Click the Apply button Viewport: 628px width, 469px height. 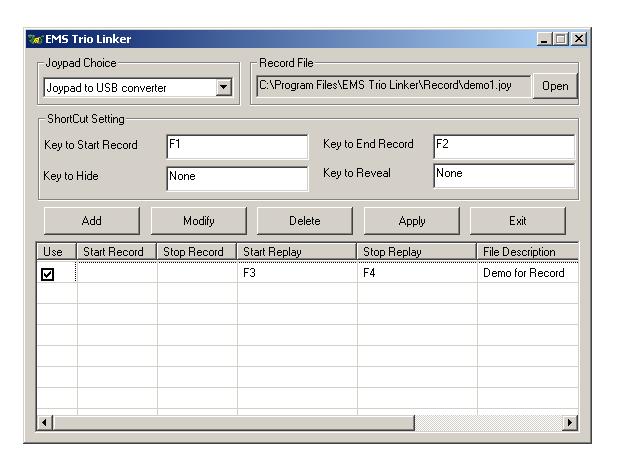[412, 221]
